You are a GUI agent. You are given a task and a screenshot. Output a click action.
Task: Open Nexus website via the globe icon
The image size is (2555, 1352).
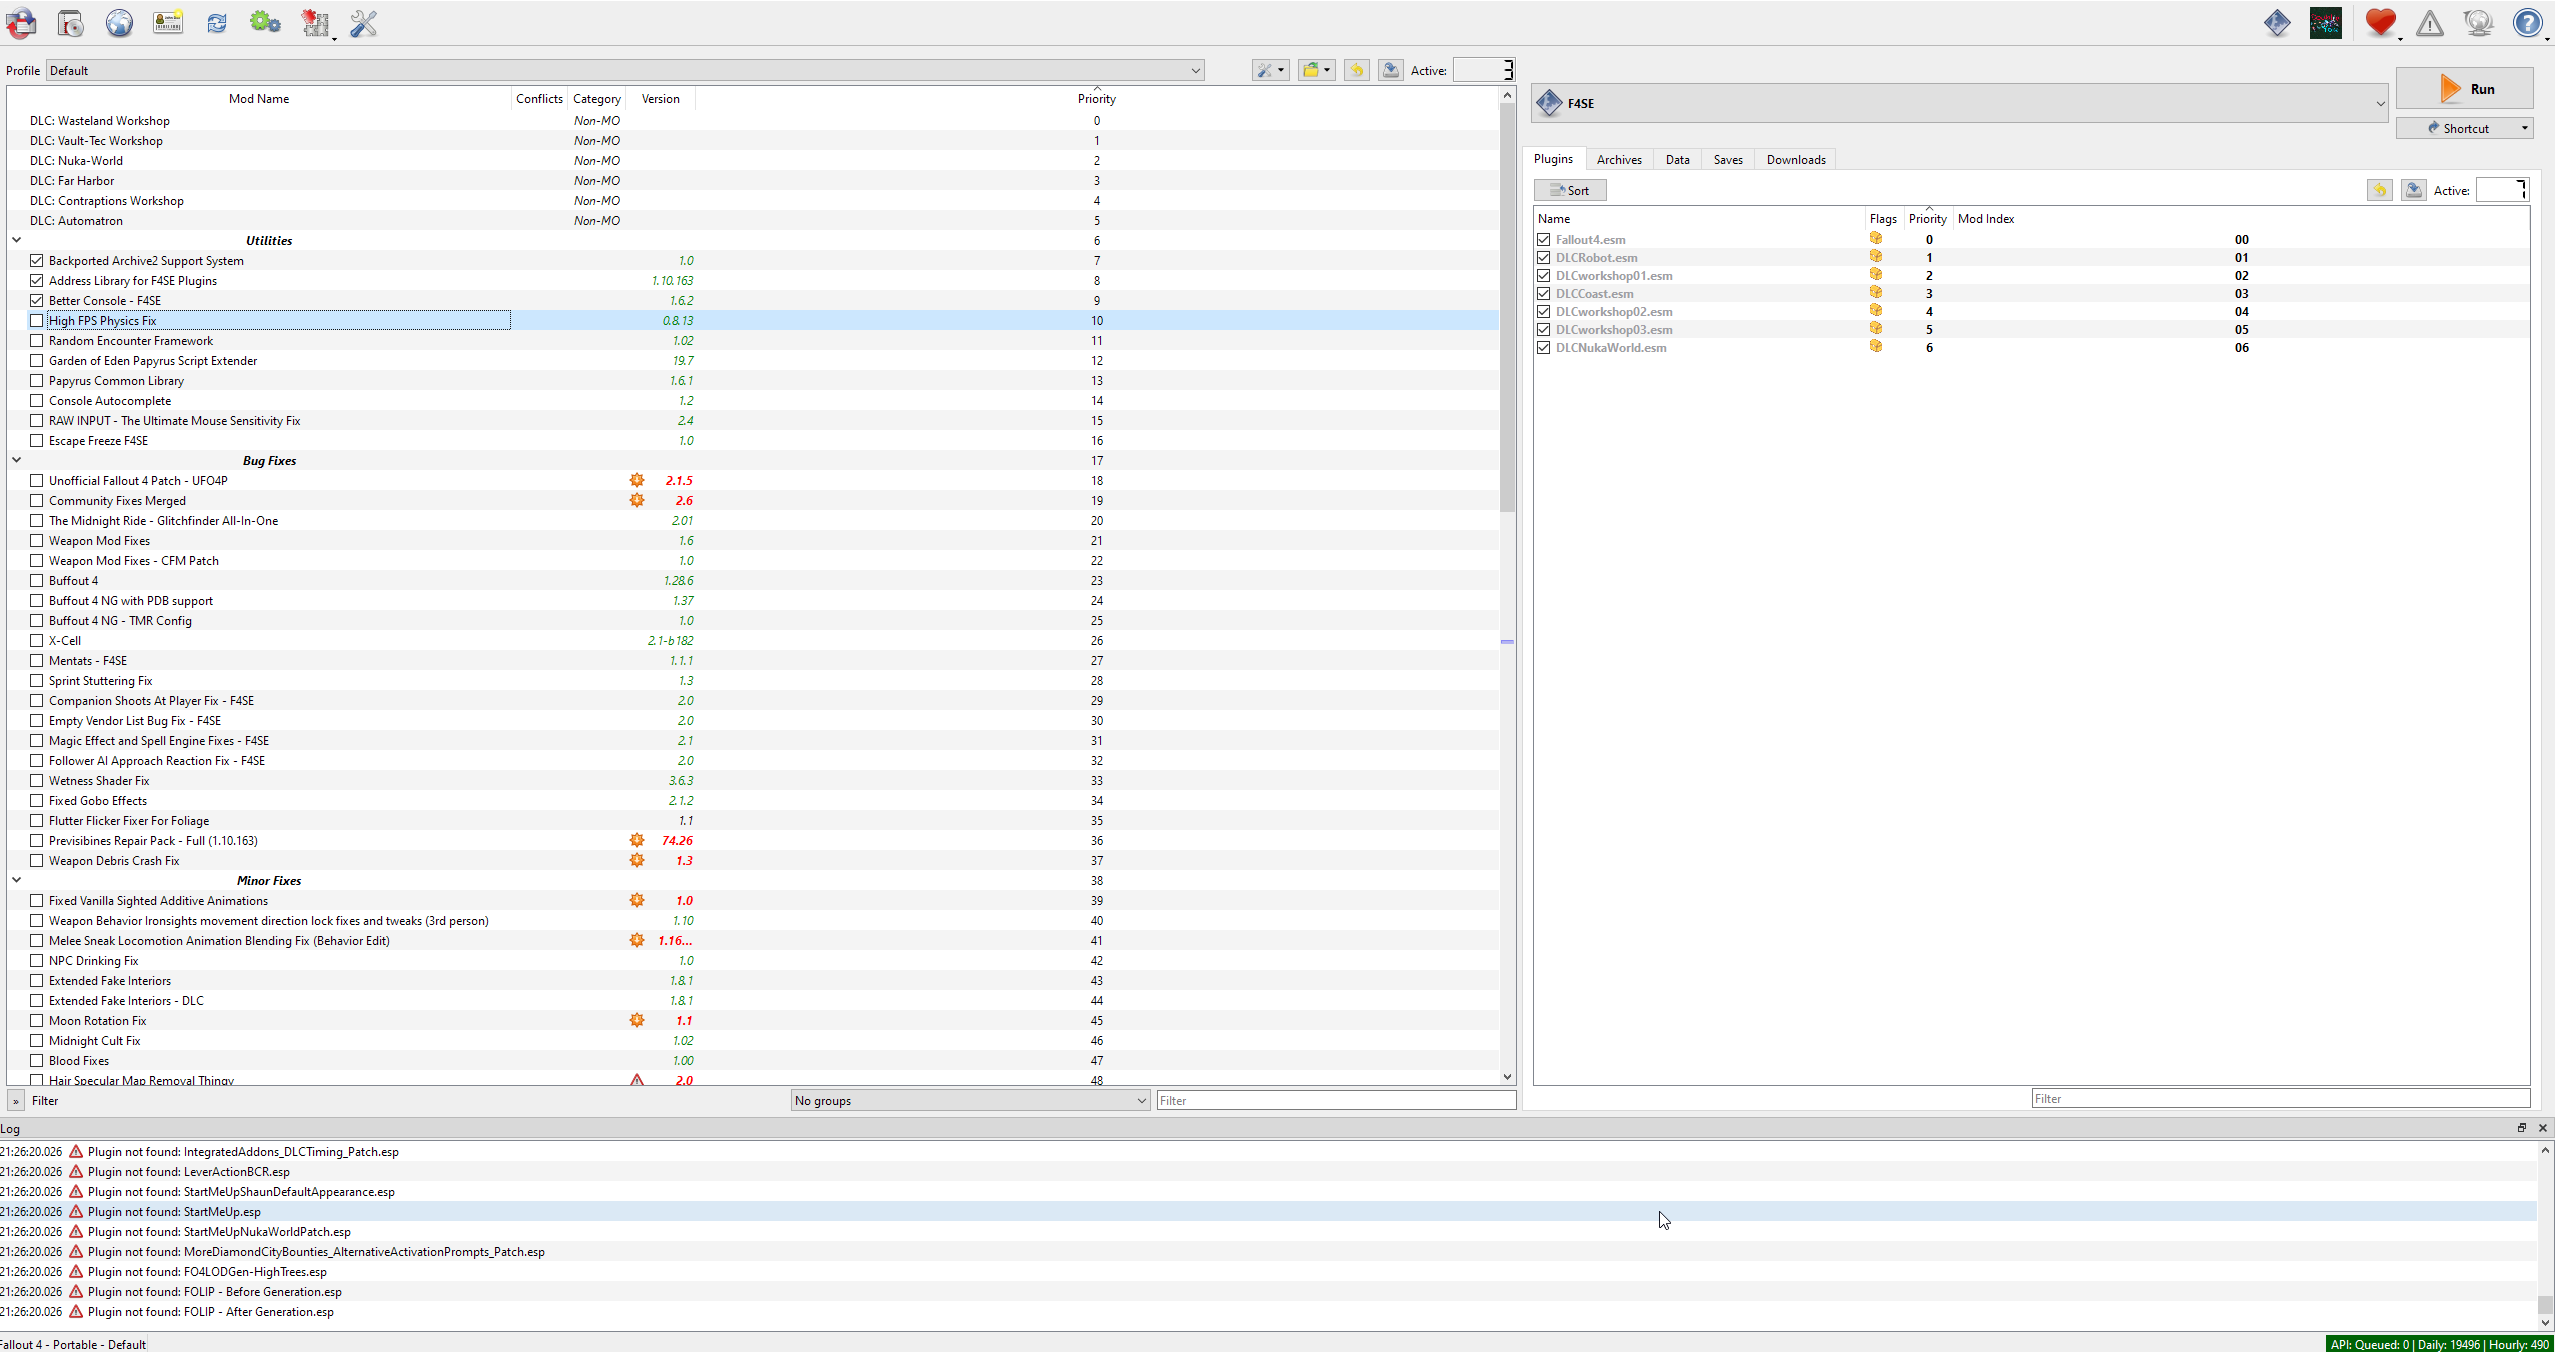pyautogui.click(x=119, y=23)
